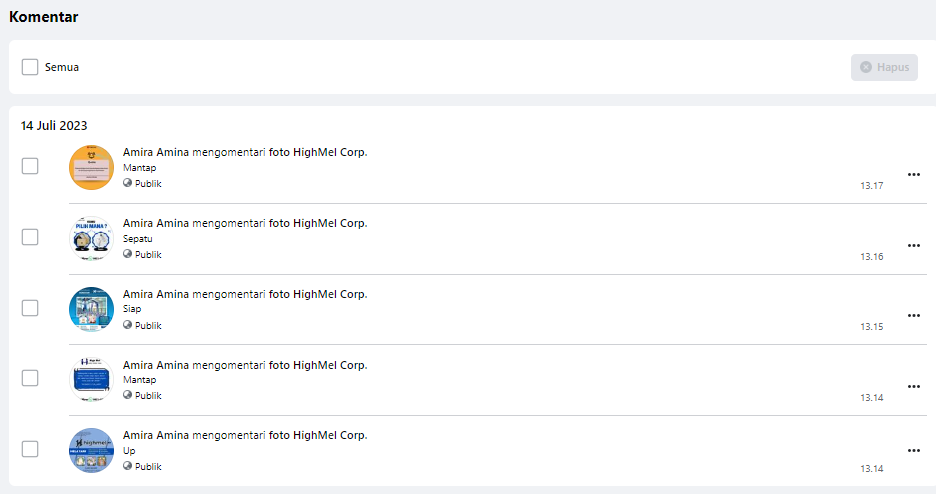Open three-dot menu for Up comment
The width and height of the screenshot is (936, 494).
(913, 450)
